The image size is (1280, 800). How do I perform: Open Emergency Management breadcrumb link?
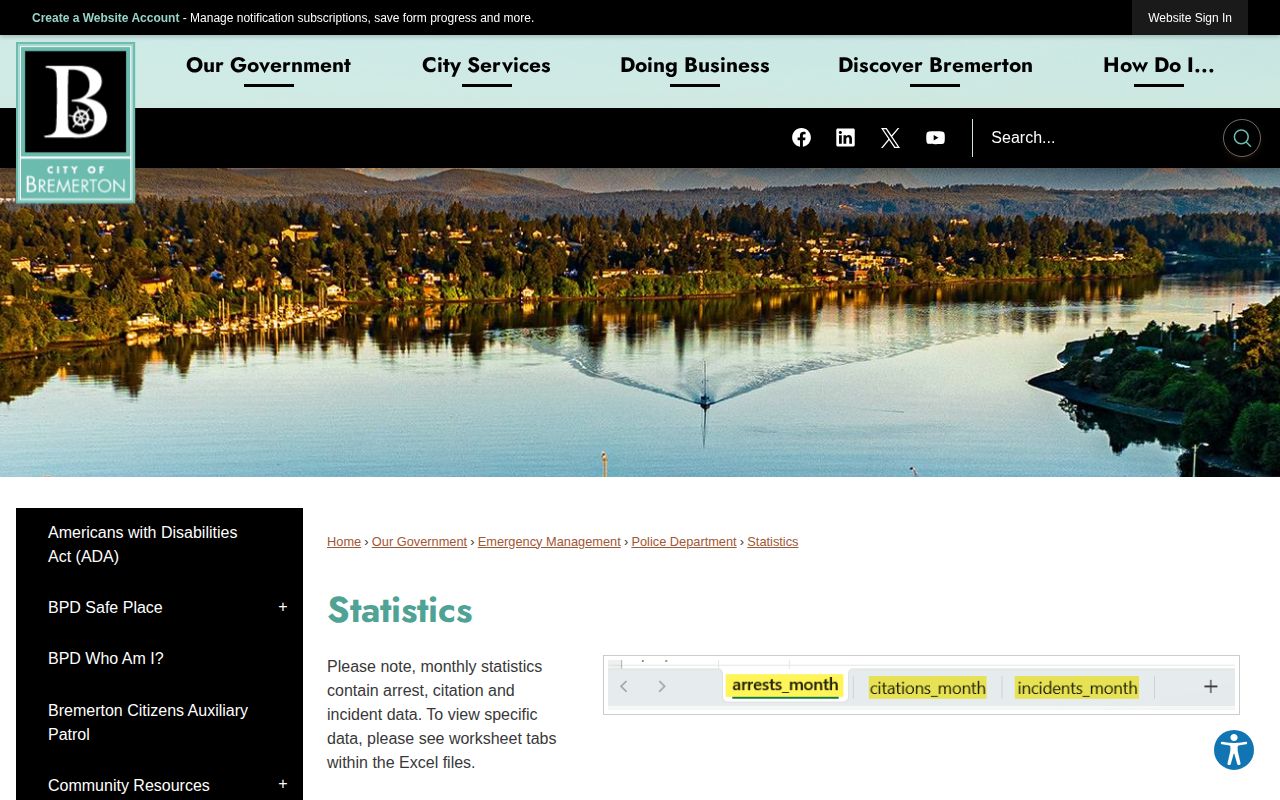pos(549,542)
